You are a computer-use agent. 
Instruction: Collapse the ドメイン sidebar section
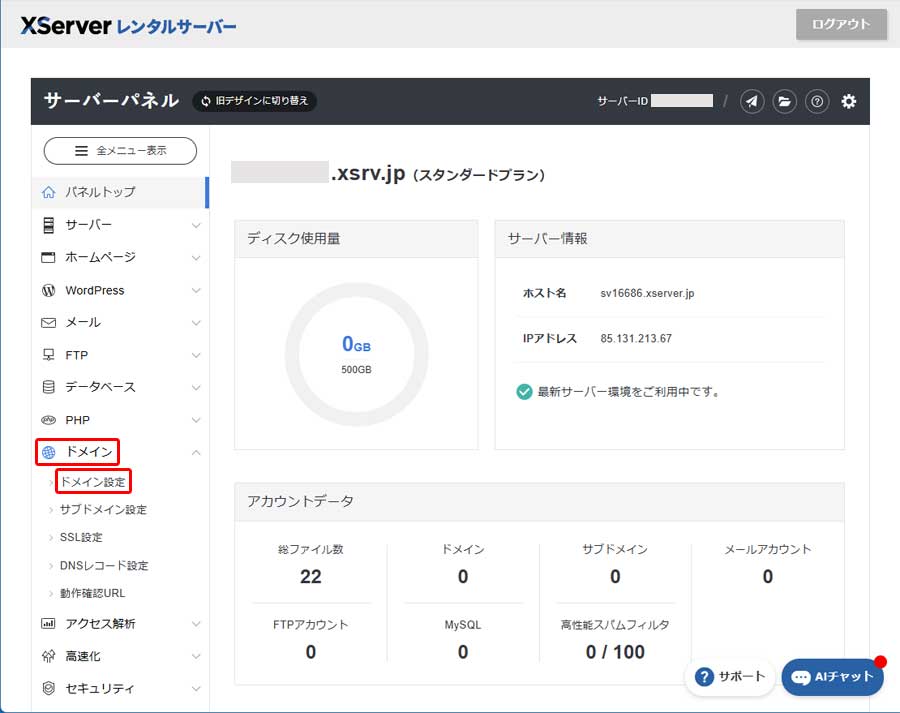pyautogui.click(x=197, y=452)
